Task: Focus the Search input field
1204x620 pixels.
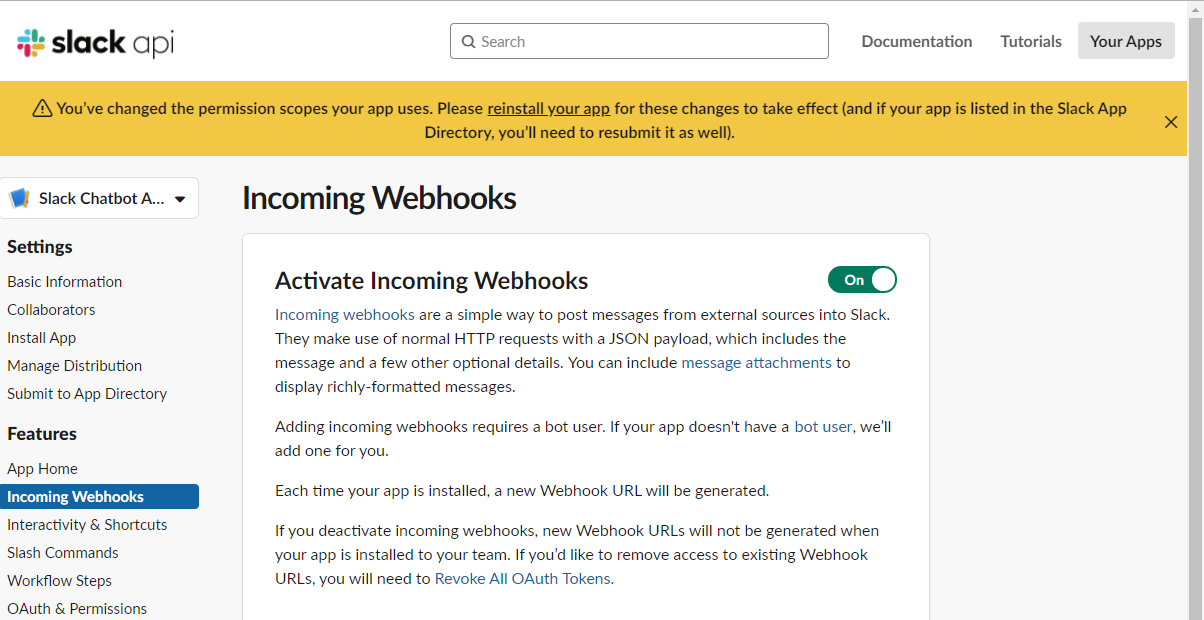Action: tap(639, 41)
